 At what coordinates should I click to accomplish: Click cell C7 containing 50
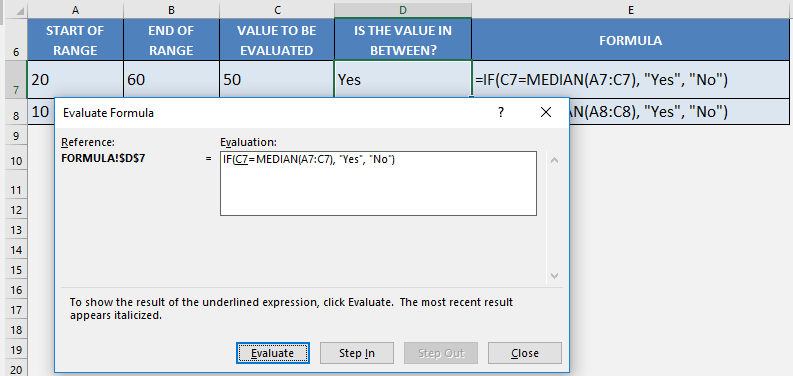[x=277, y=79]
